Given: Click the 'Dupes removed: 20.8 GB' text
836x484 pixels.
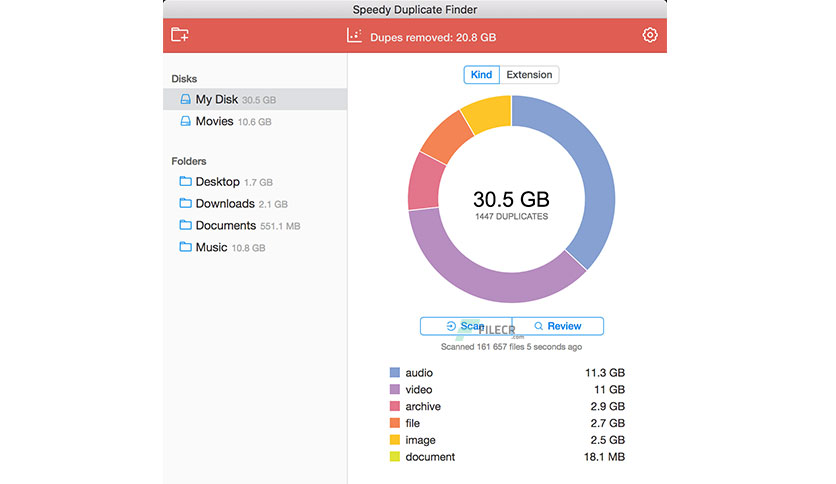Looking at the screenshot, I should [433, 37].
